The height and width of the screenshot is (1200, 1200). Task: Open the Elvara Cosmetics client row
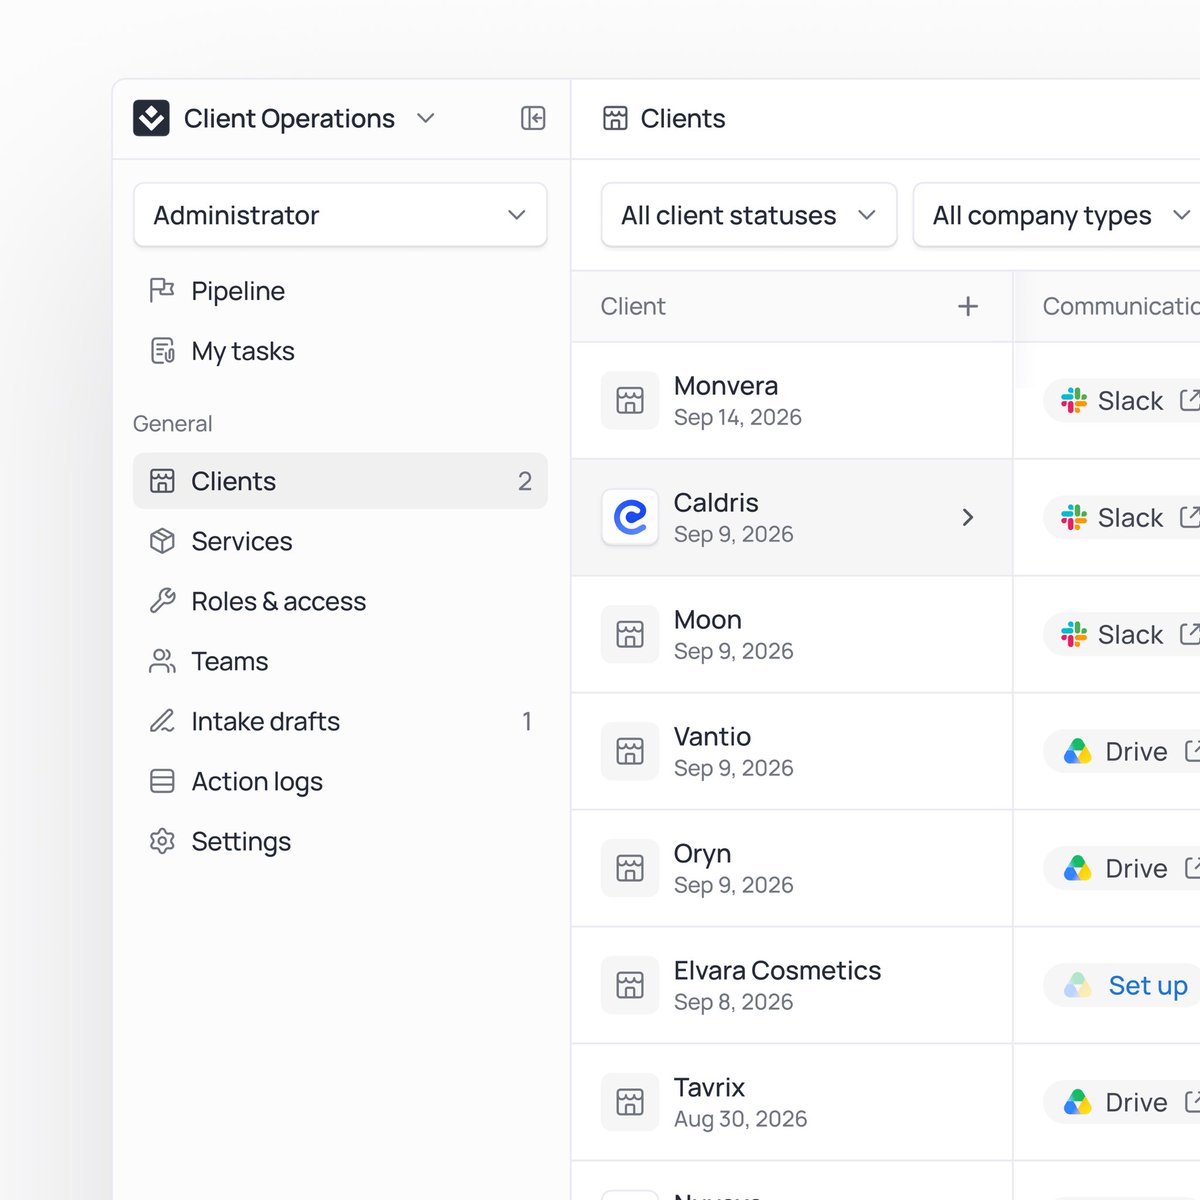[792, 986]
